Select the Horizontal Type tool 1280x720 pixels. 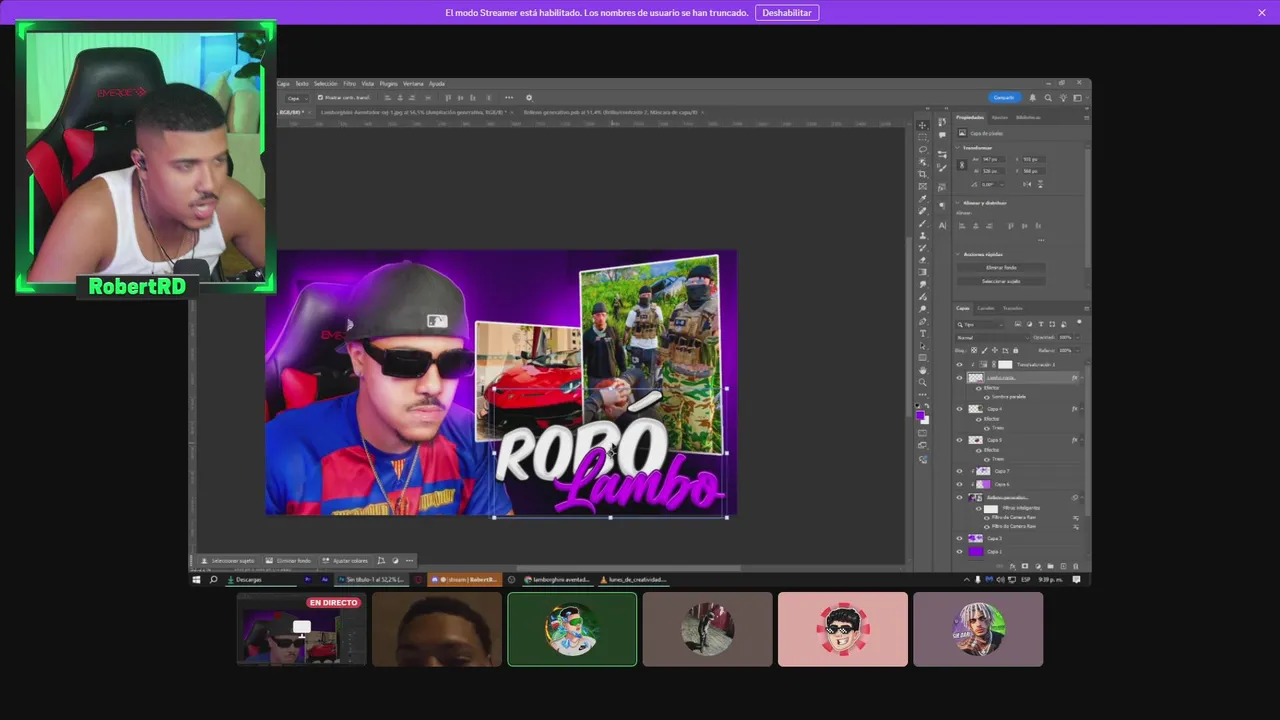click(x=922, y=333)
